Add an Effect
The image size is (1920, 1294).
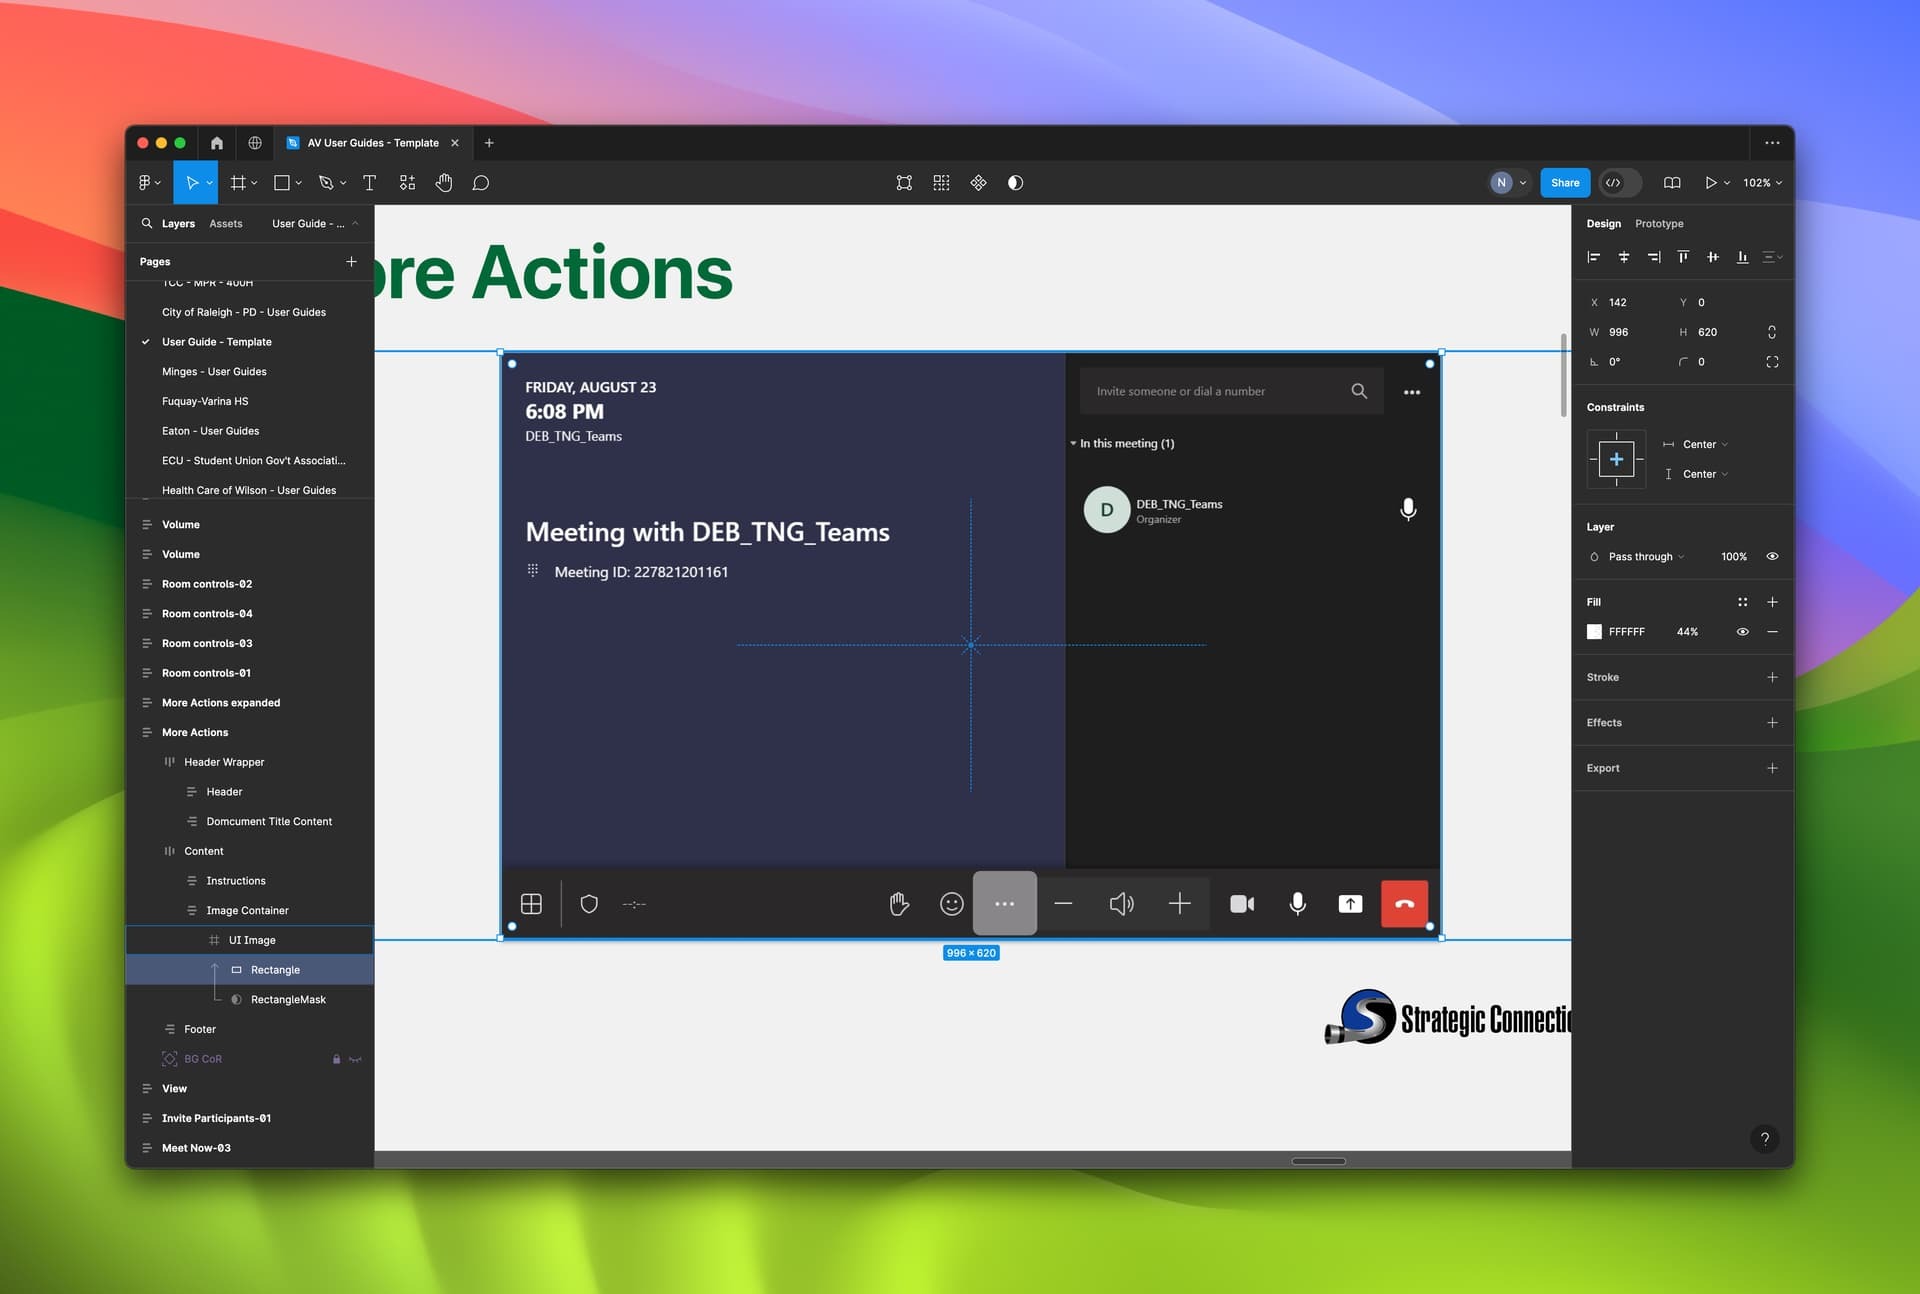click(x=1772, y=723)
